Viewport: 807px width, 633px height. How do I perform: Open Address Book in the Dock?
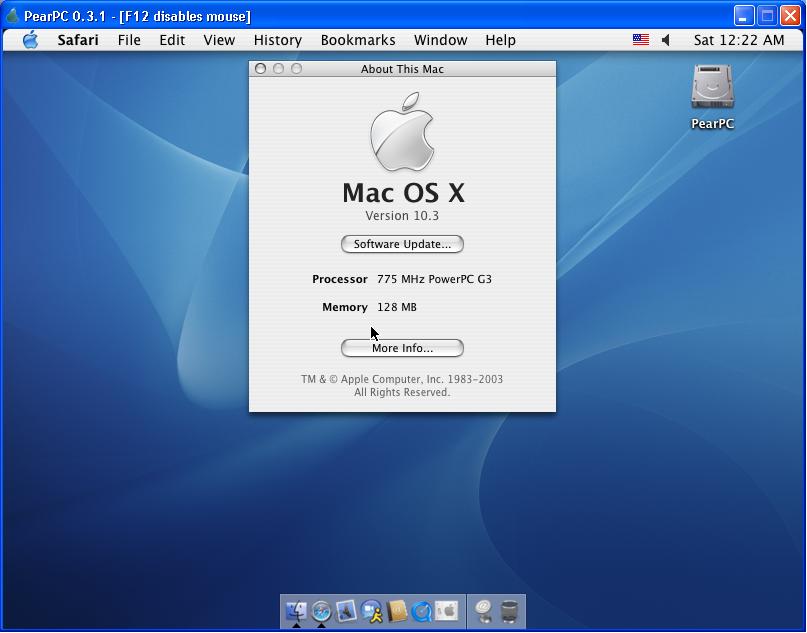tap(397, 610)
